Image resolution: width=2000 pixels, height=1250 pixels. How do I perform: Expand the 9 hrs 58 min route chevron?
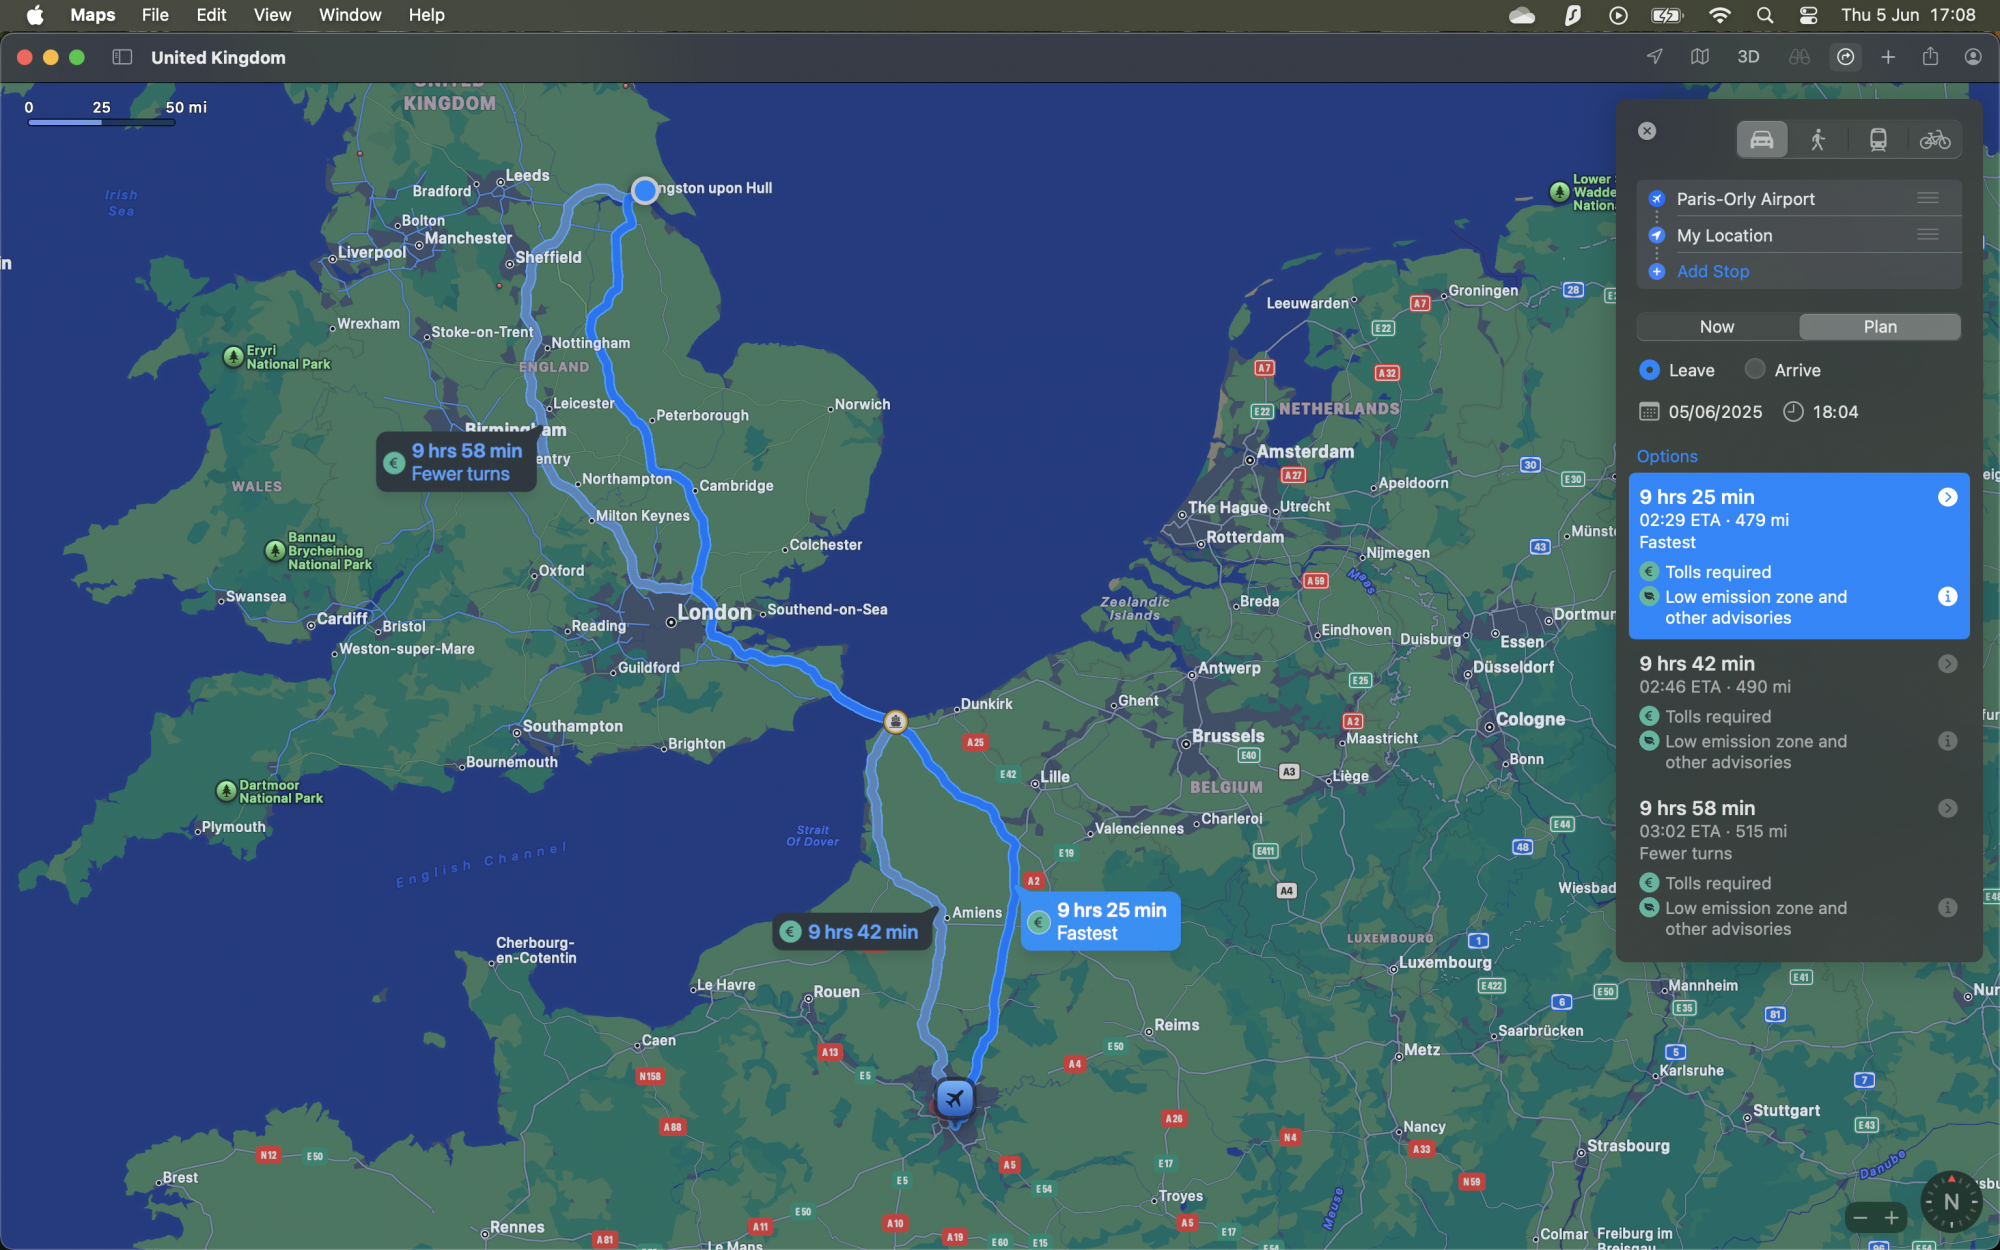pyautogui.click(x=1947, y=808)
